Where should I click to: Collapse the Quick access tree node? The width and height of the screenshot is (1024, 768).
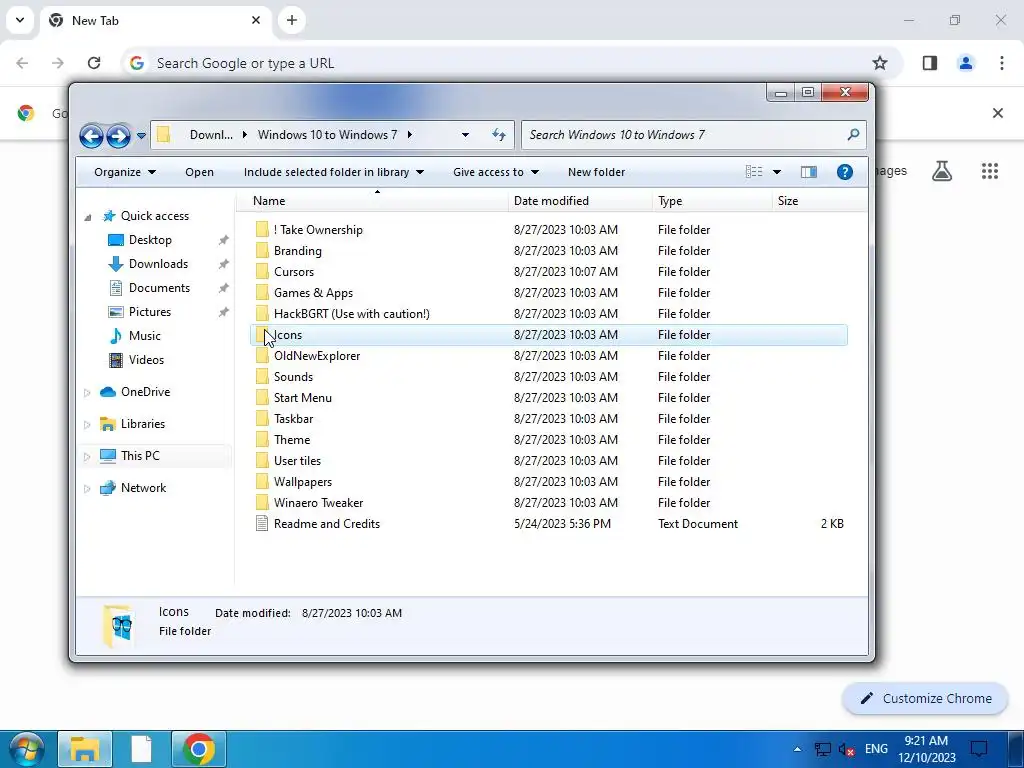[x=88, y=217]
